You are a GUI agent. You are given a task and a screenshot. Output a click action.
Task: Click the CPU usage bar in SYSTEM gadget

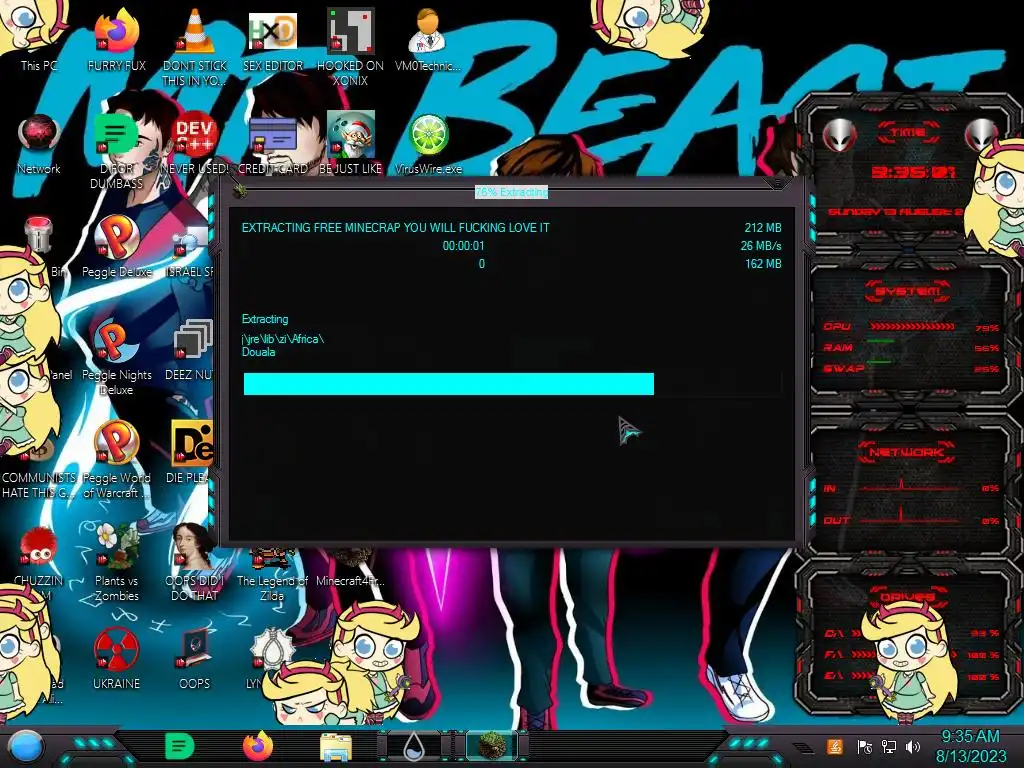coord(912,327)
